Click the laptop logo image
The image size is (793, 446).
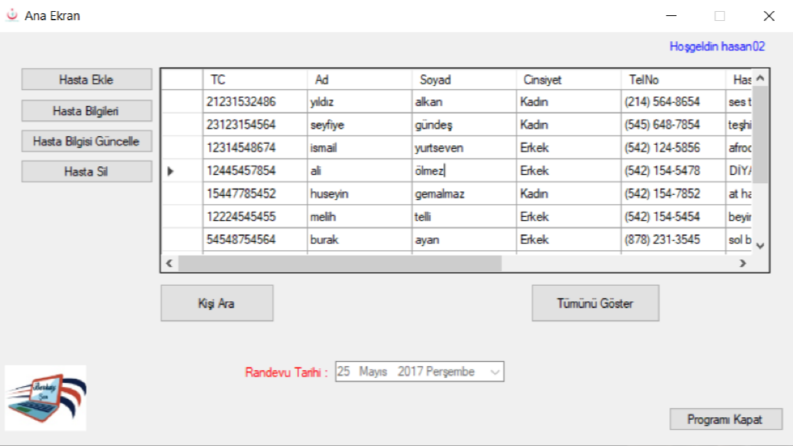click(46, 398)
